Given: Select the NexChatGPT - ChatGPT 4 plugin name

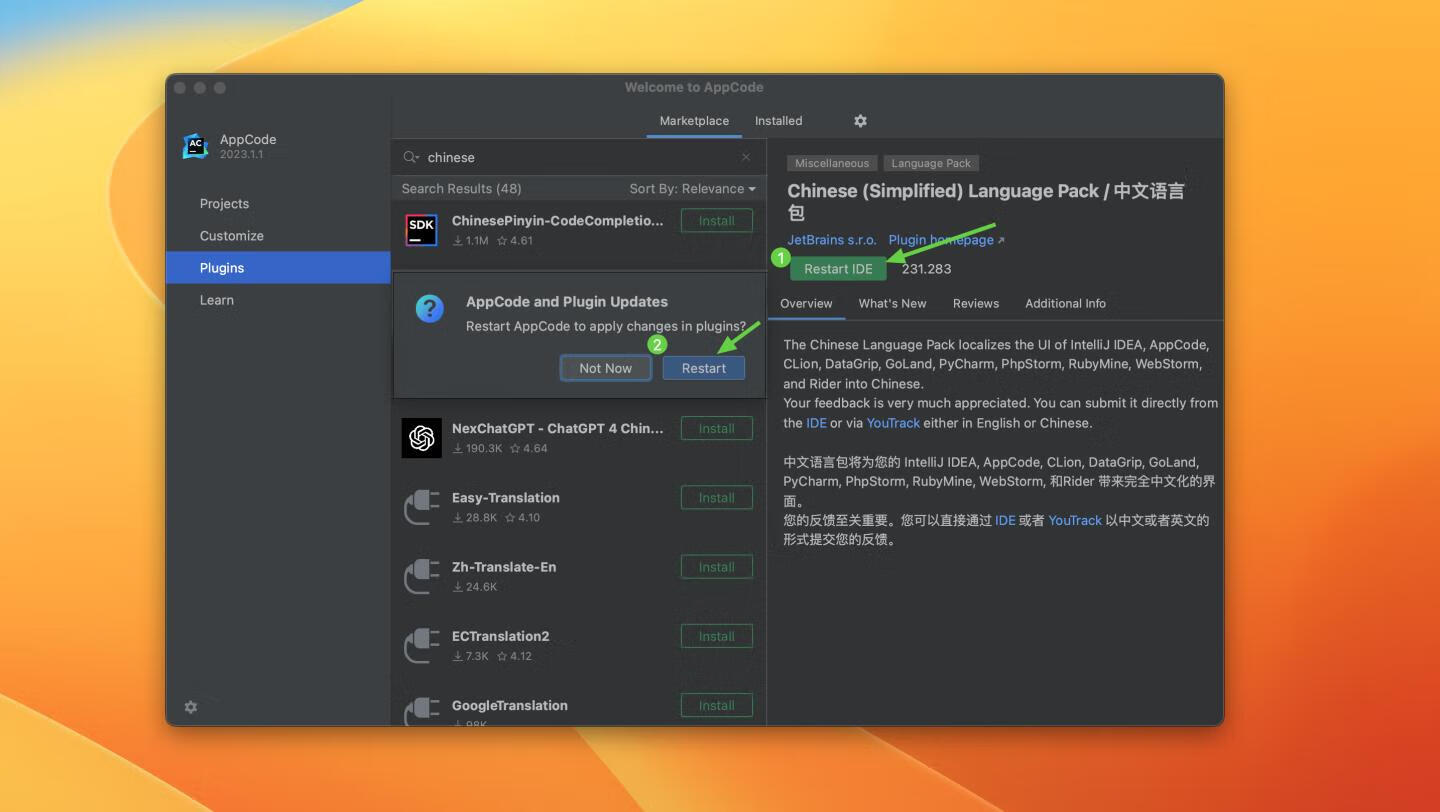Looking at the screenshot, I should pos(557,428).
